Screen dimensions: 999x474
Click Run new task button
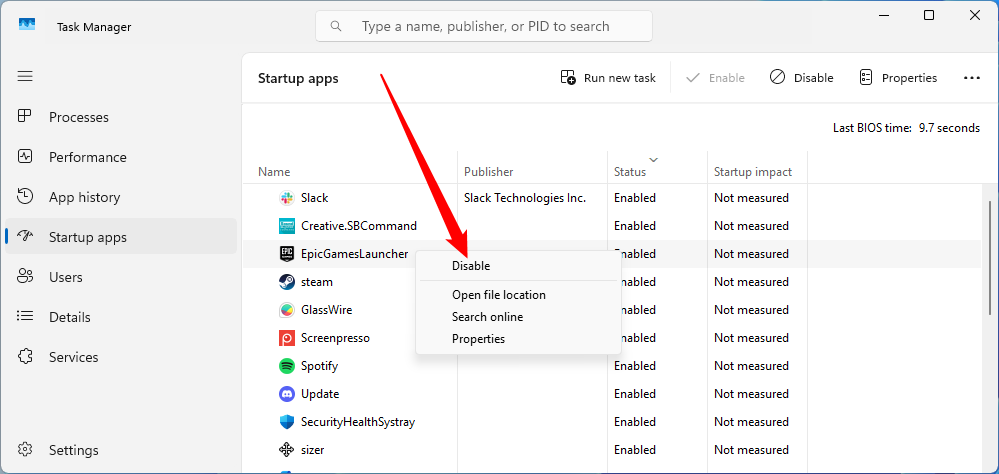click(608, 78)
